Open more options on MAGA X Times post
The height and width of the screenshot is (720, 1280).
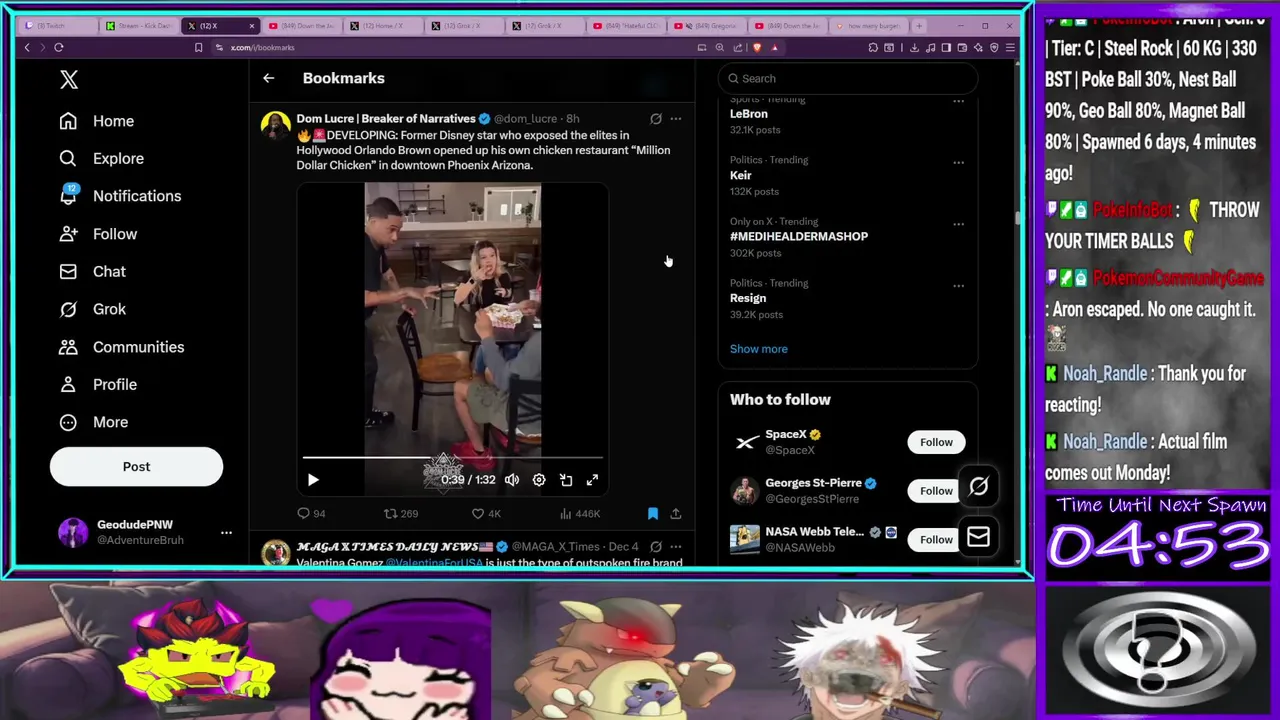(x=676, y=546)
